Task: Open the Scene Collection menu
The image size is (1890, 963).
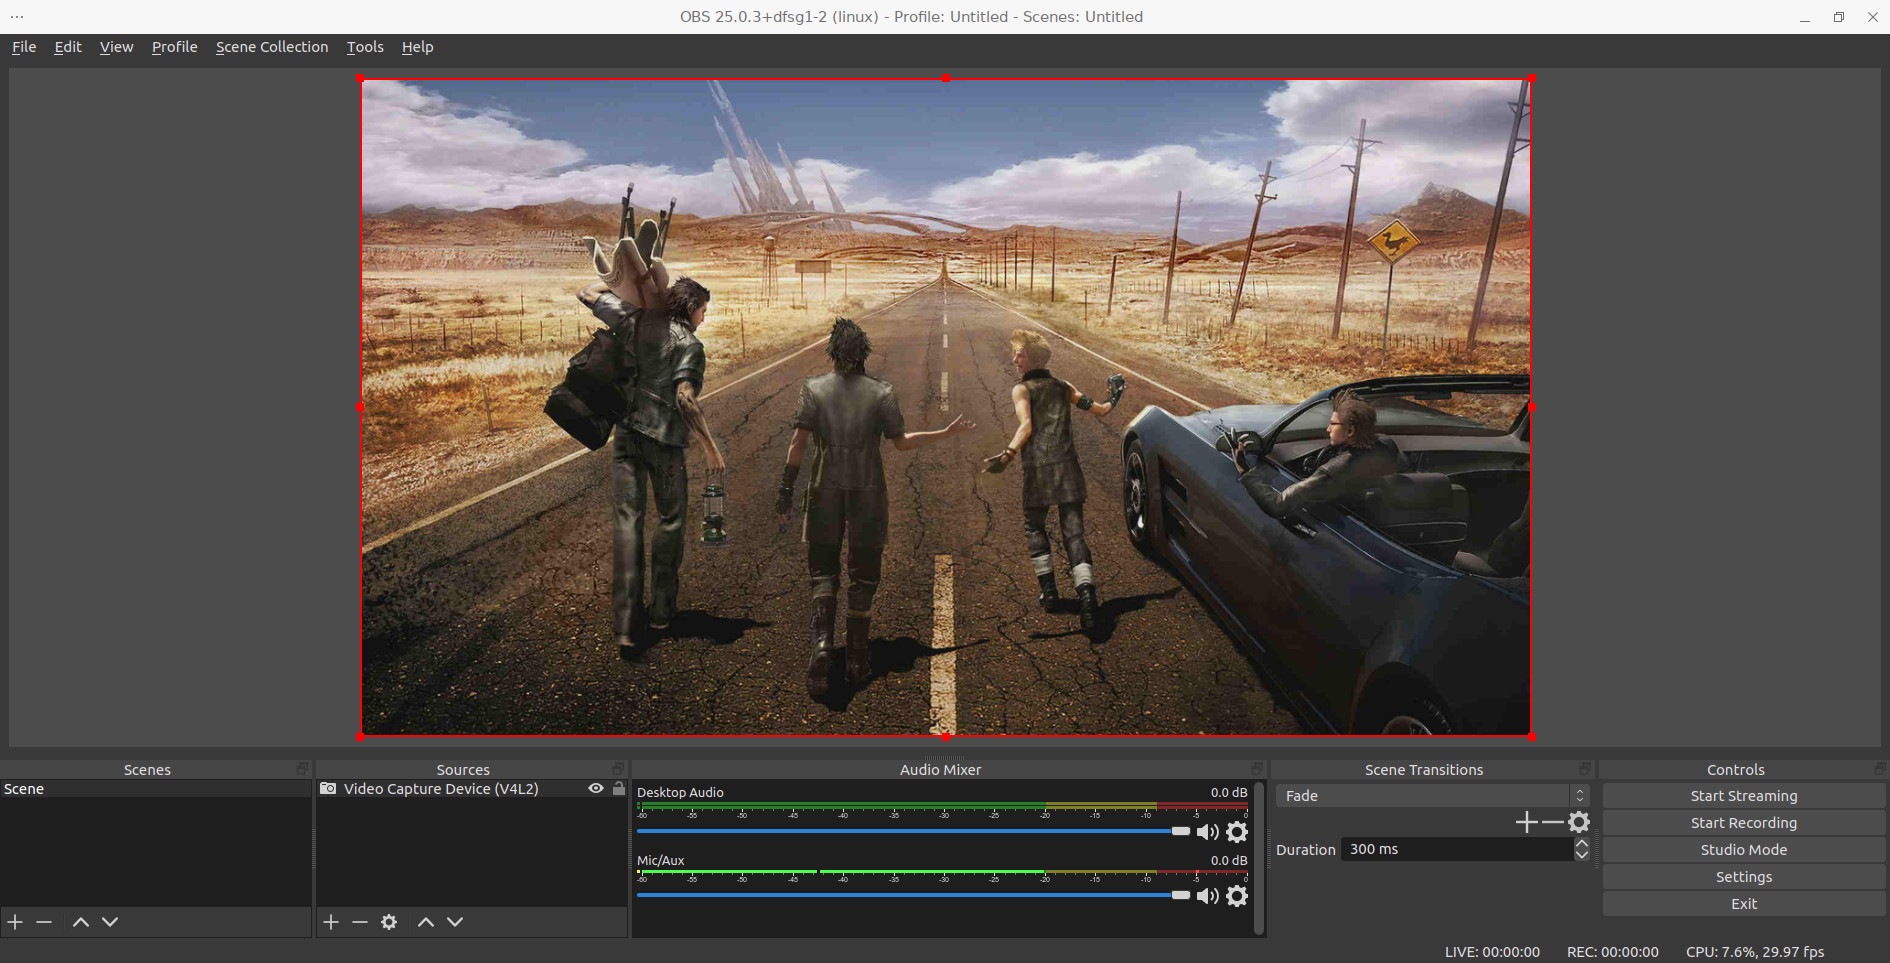Action: pyautogui.click(x=272, y=47)
